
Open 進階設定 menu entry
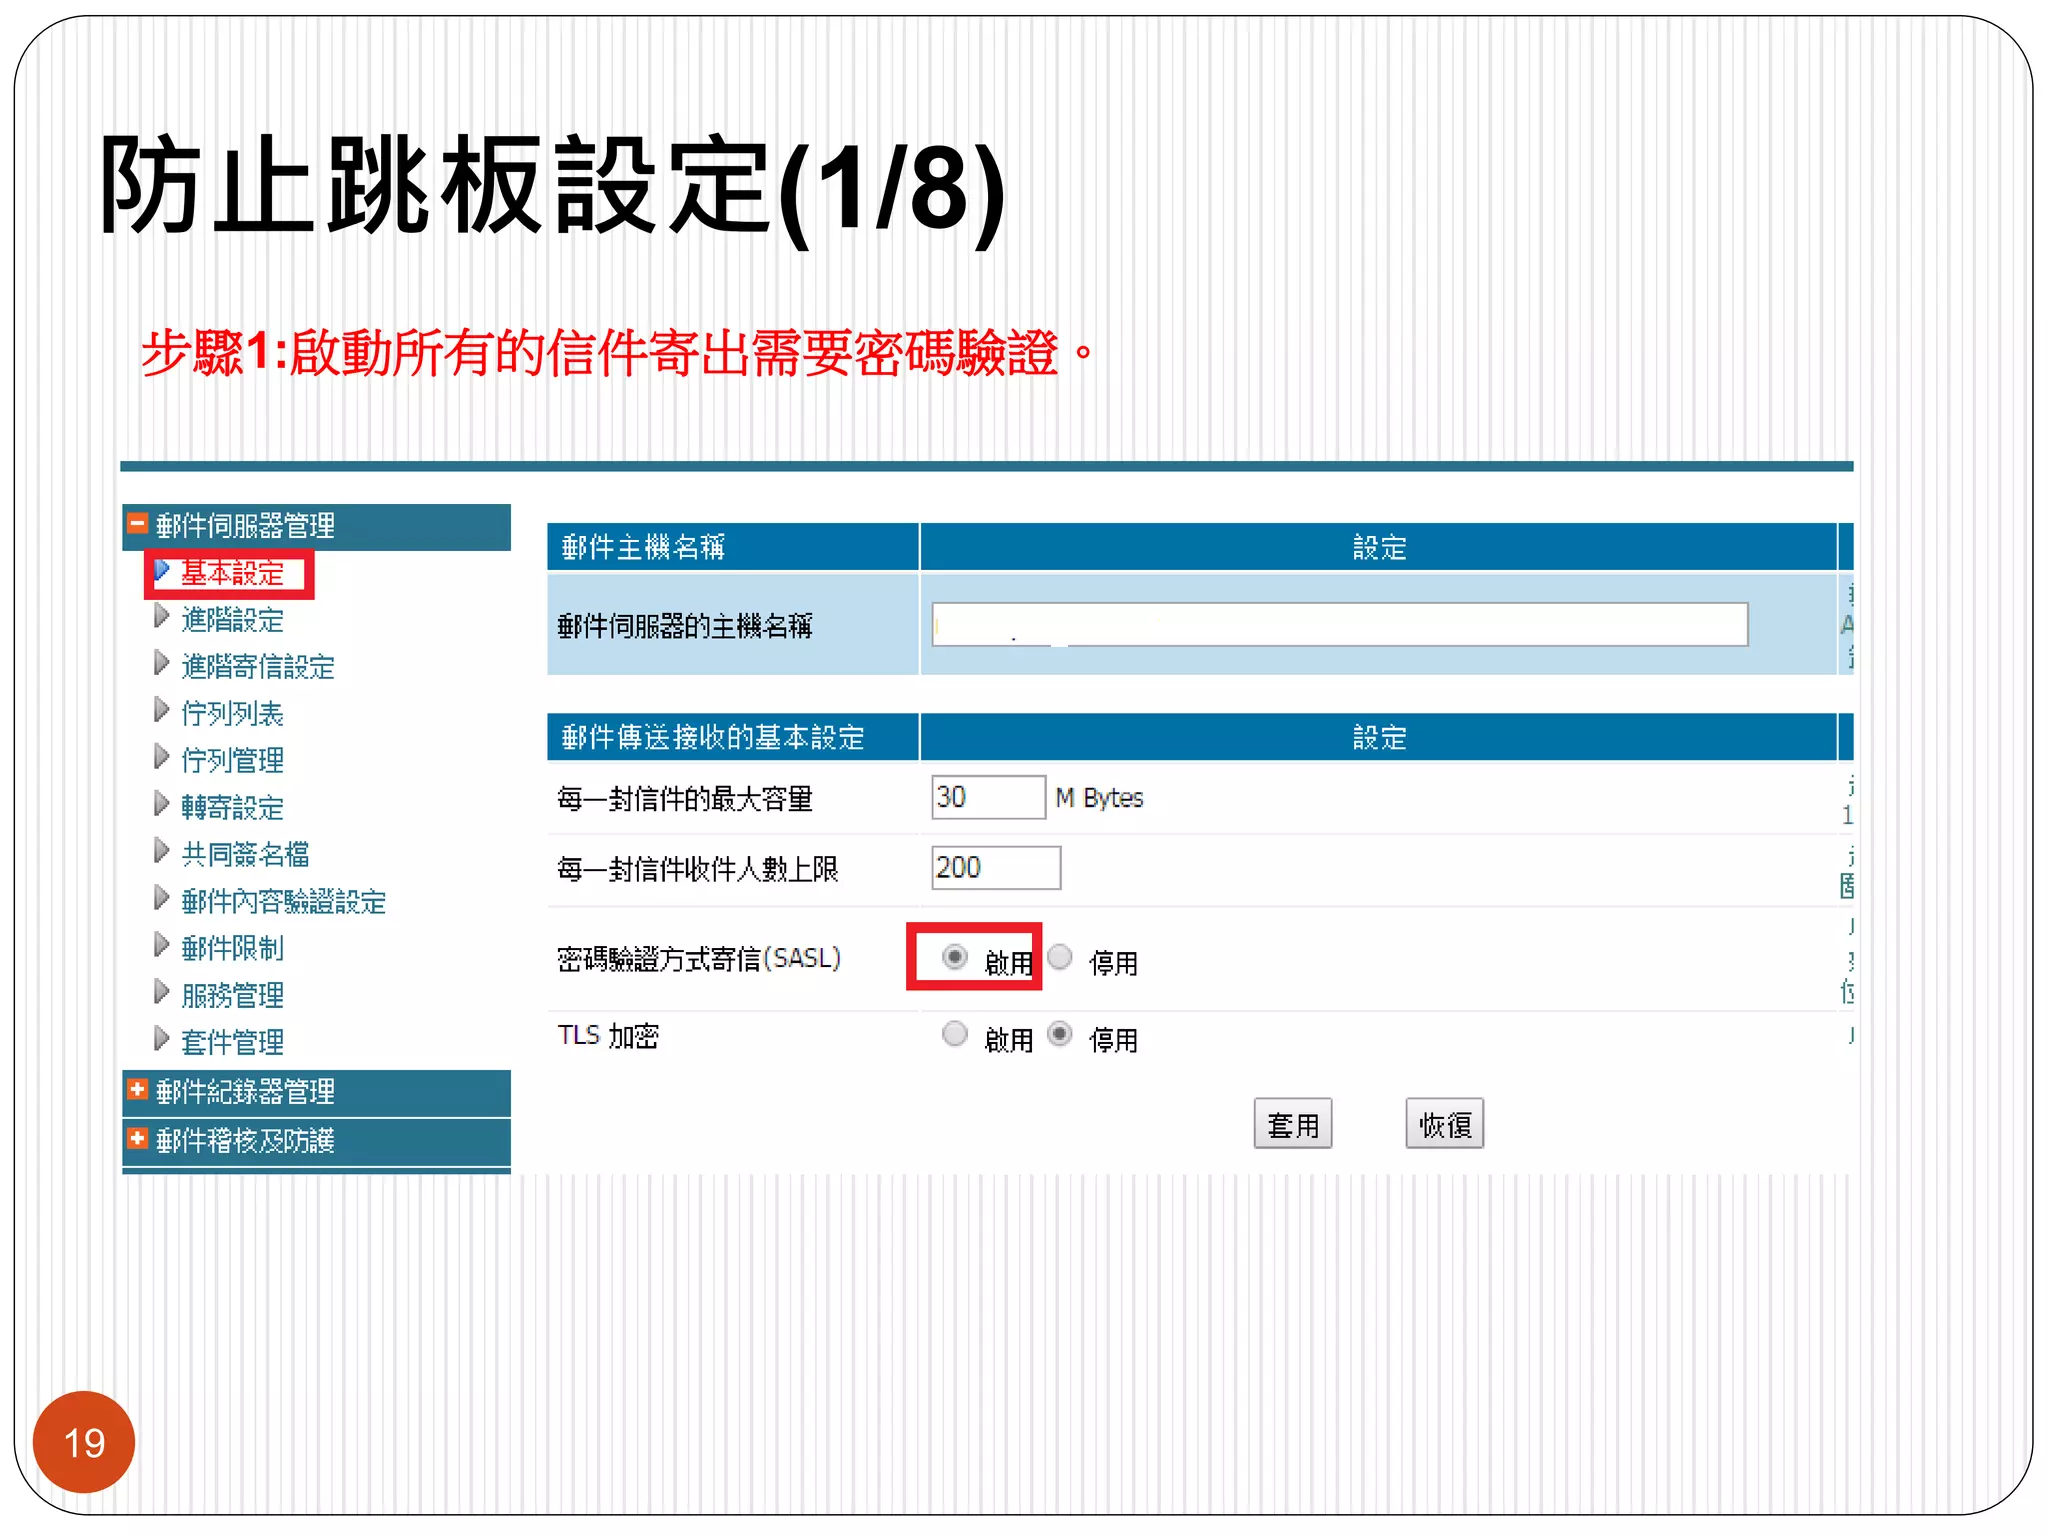232,620
